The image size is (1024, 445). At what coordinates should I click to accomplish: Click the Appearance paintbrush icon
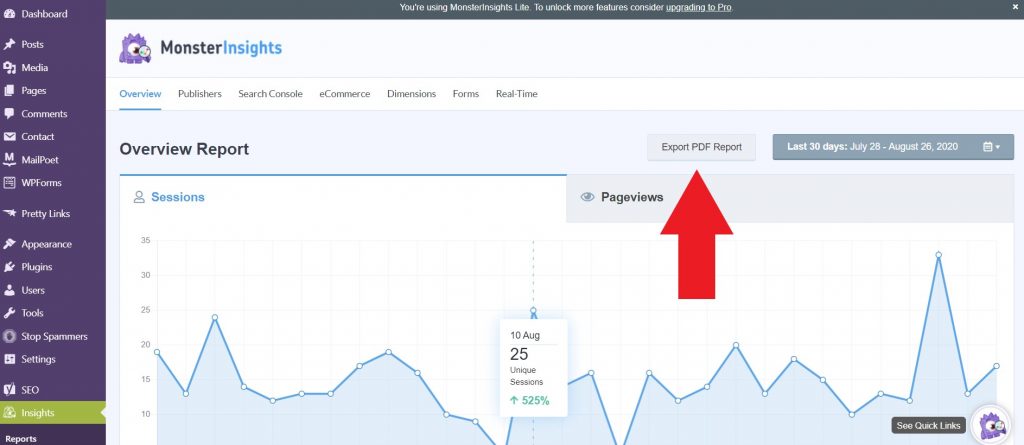pyautogui.click(x=9, y=244)
